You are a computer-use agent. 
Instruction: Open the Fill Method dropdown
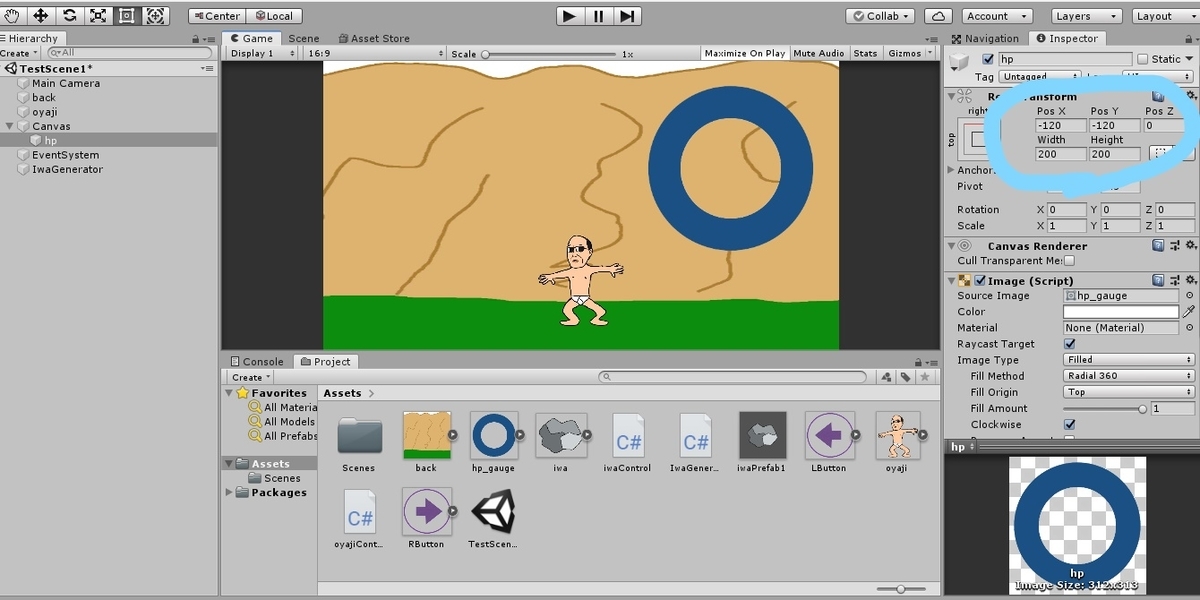pos(1129,376)
